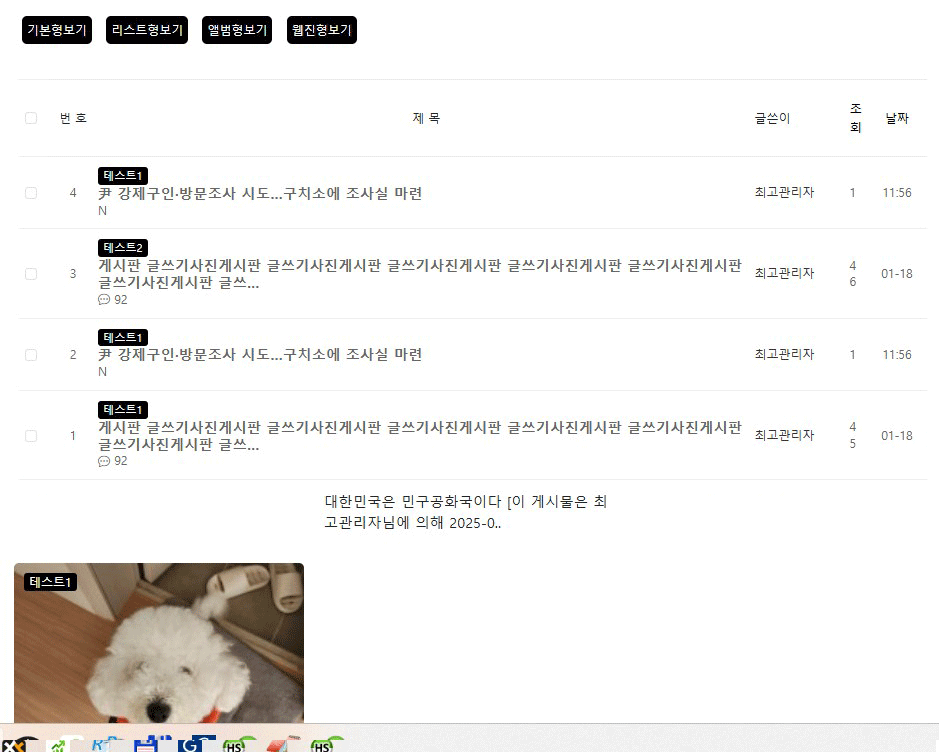Click the 테스트1 badge on the puppy thumbnail

click(50, 582)
